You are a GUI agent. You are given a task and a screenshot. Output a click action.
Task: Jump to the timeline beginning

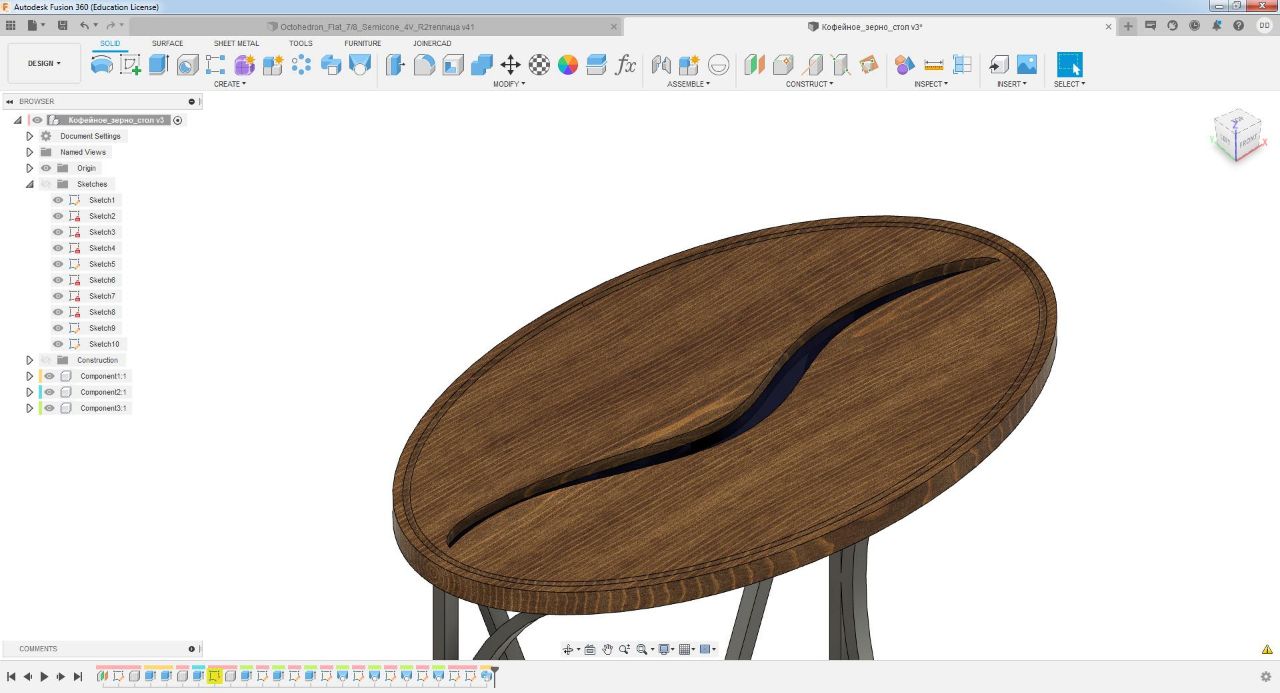[11, 677]
